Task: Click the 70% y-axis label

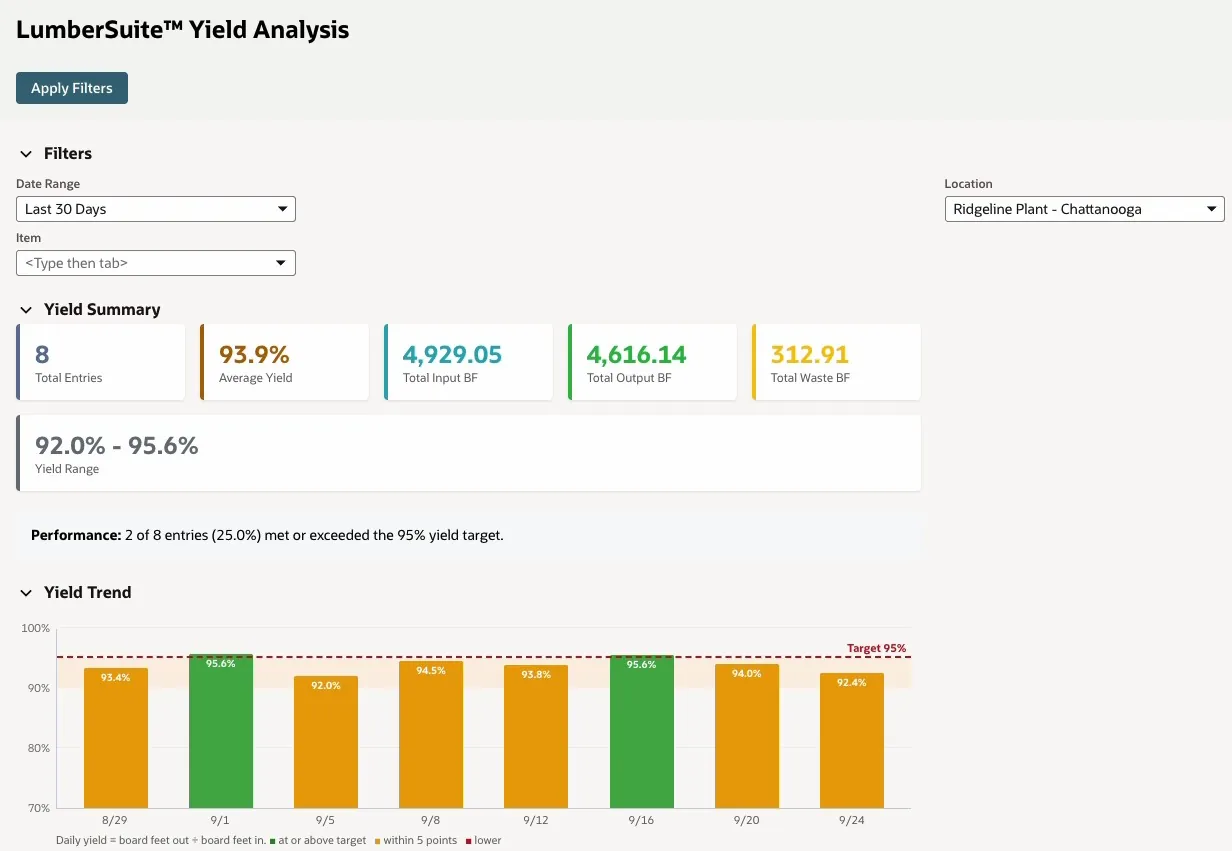Action: click(37, 808)
